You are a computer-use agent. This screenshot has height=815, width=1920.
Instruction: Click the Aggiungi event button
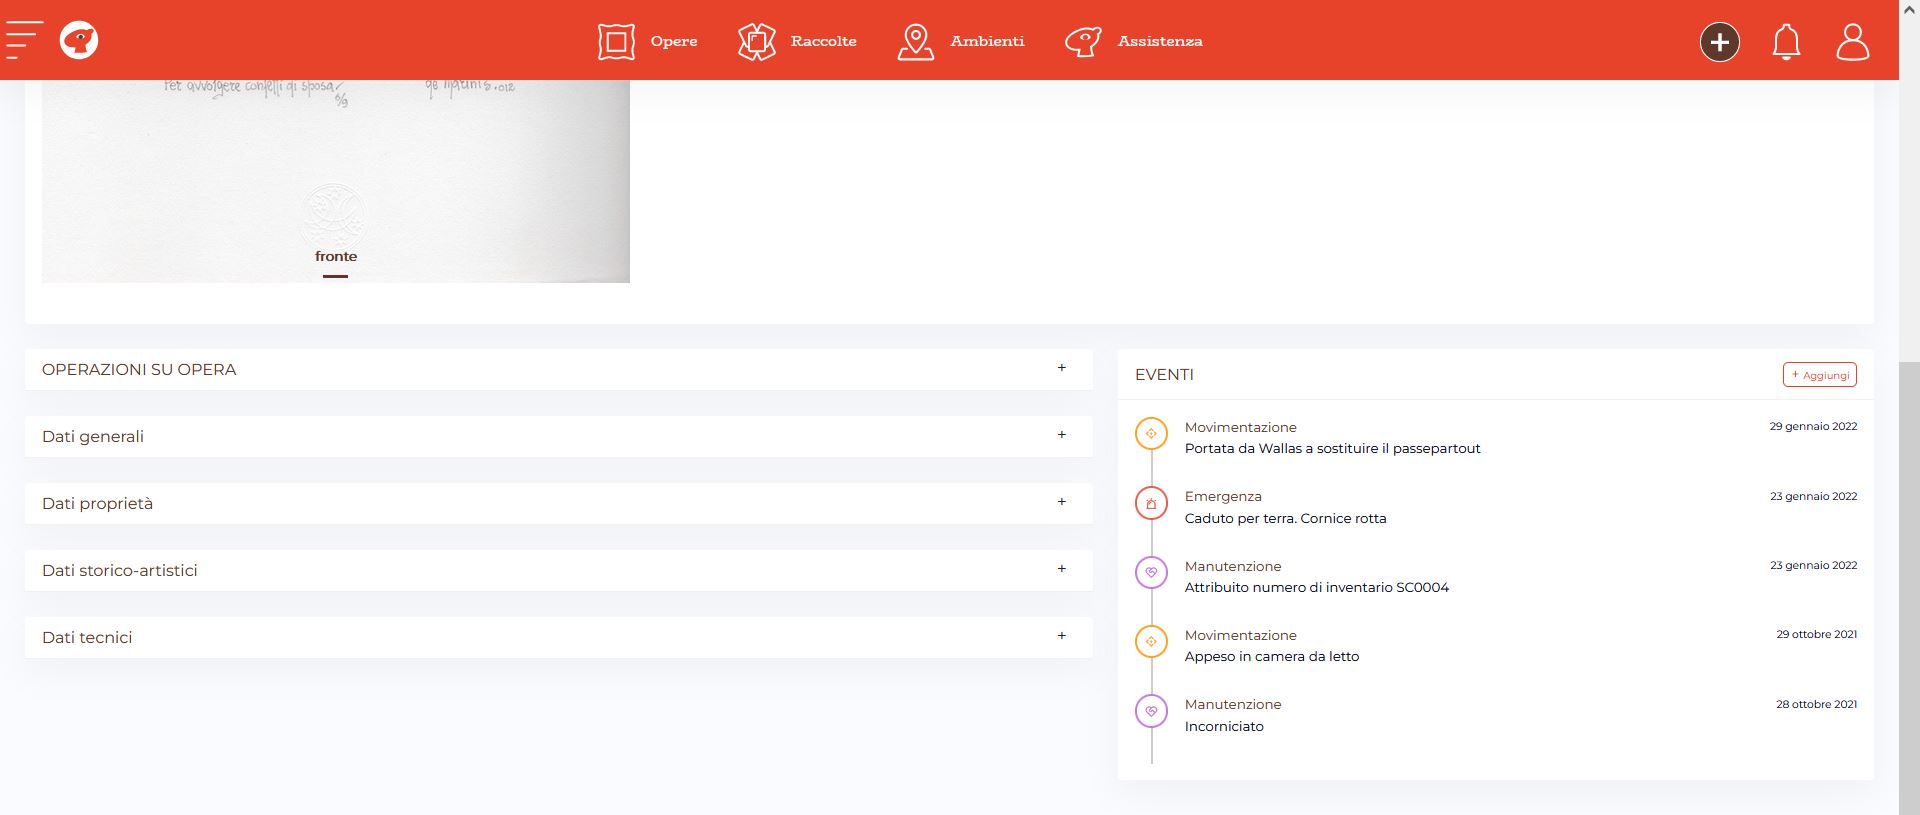tap(1819, 375)
